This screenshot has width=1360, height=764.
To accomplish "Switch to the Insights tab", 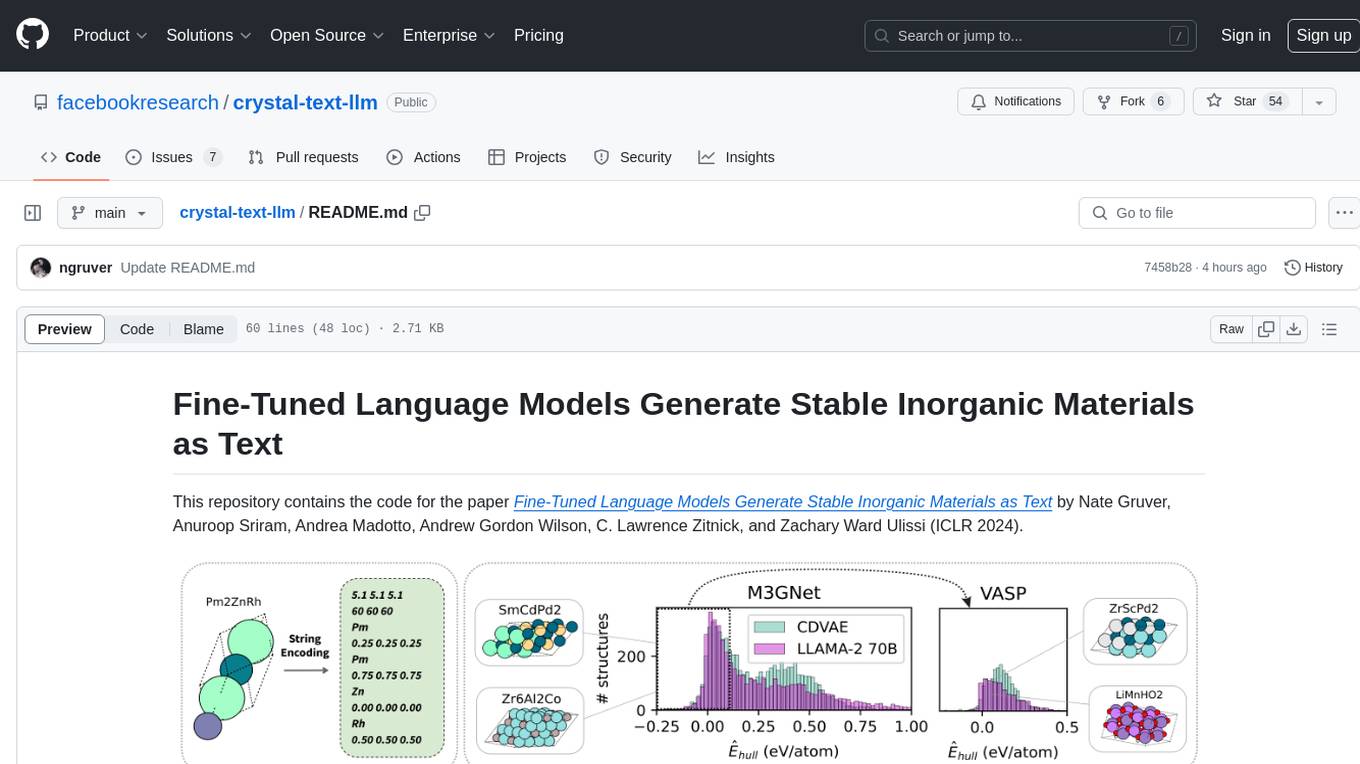I will (x=736, y=157).
